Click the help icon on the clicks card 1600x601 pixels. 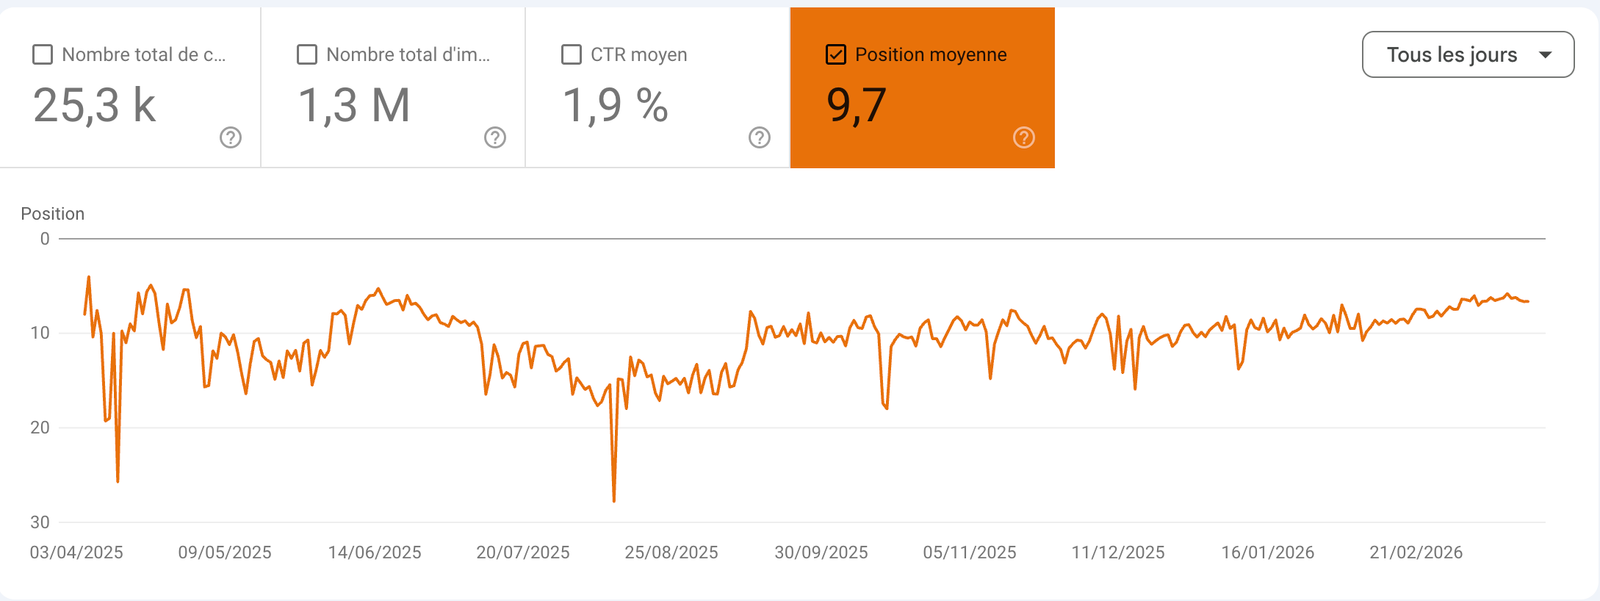tap(230, 137)
